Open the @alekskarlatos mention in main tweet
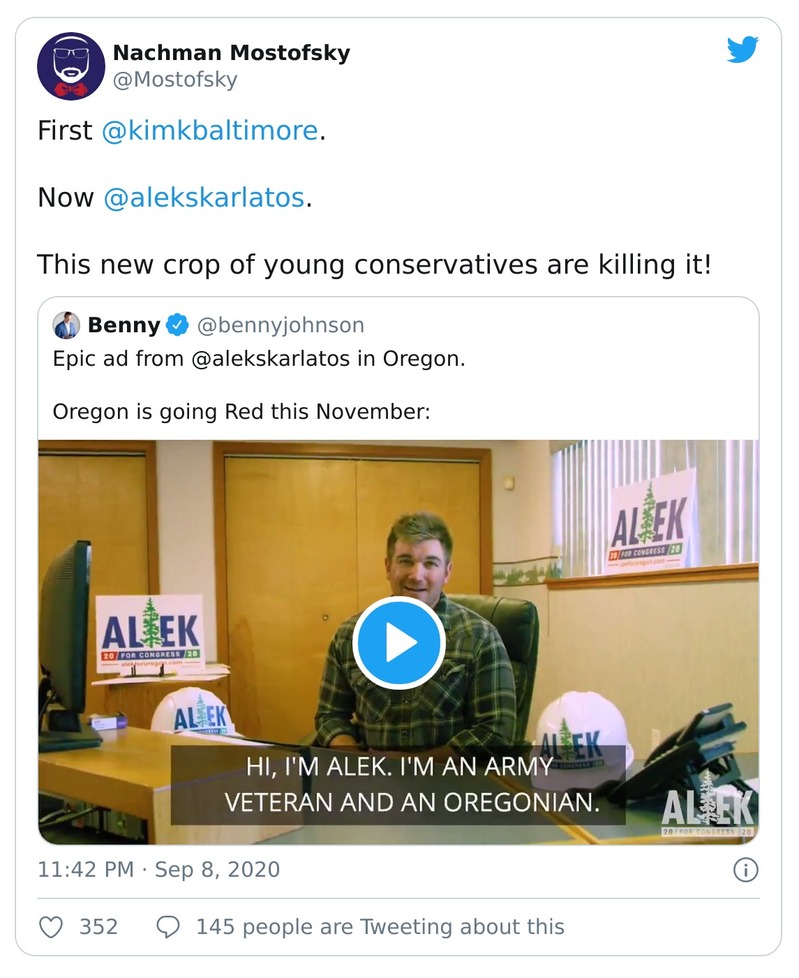The width and height of the screenshot is (799, 978). tap(204, 197)
